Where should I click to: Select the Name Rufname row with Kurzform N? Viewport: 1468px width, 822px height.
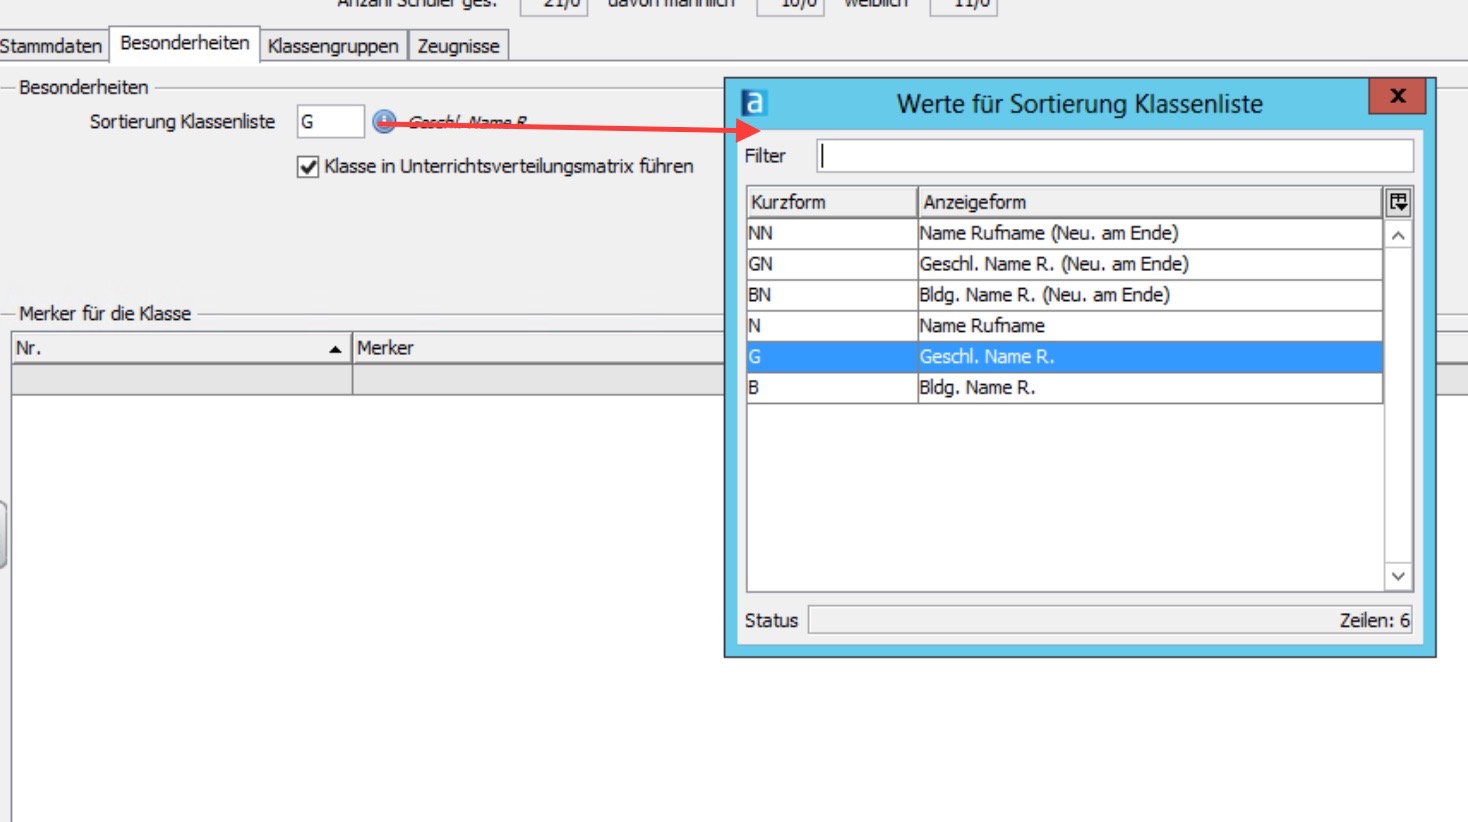pyautogui.click(x=1064, y=326)
